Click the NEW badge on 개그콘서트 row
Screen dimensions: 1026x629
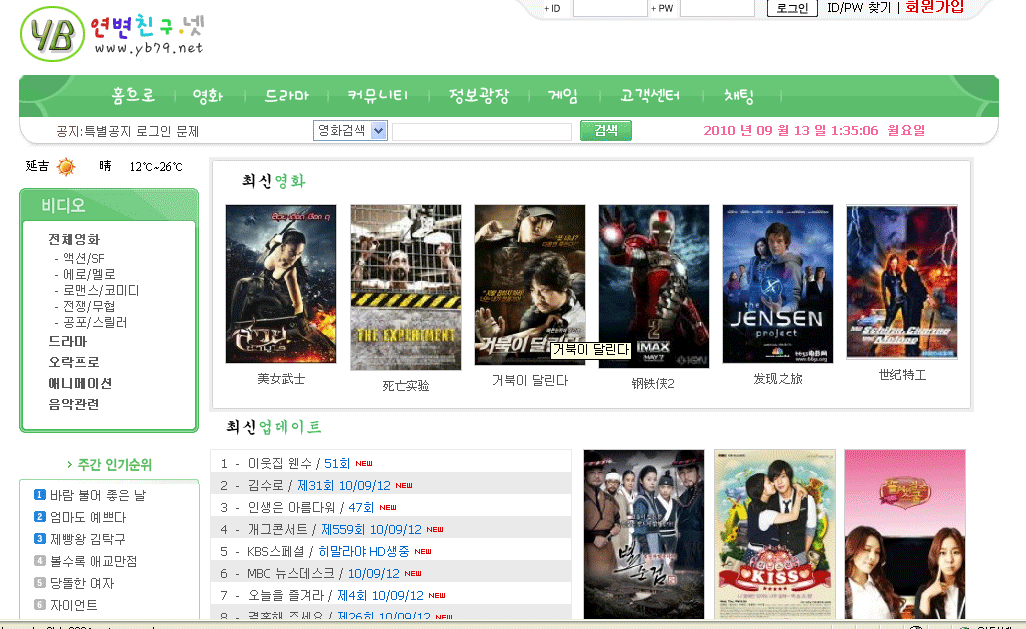coord(434,530)
